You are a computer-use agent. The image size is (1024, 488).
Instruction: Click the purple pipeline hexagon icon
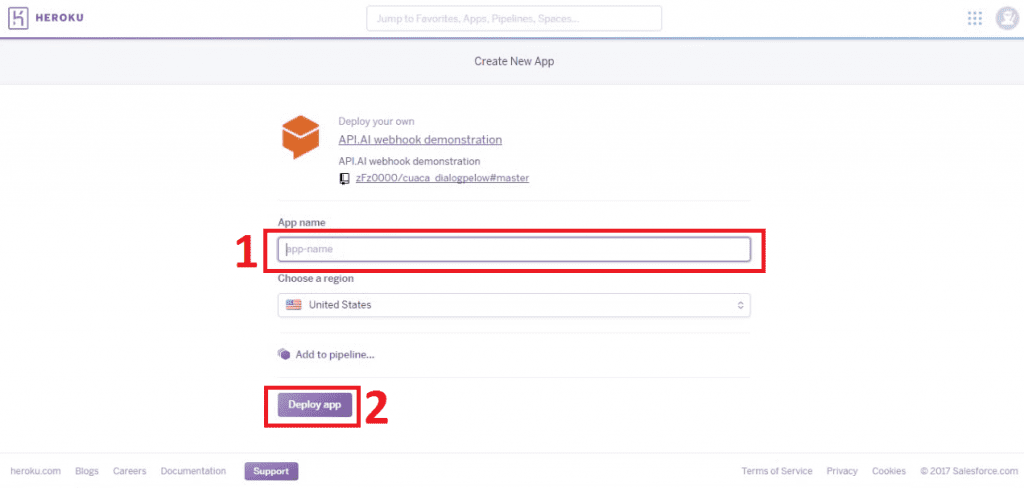(x=284, y=354)
